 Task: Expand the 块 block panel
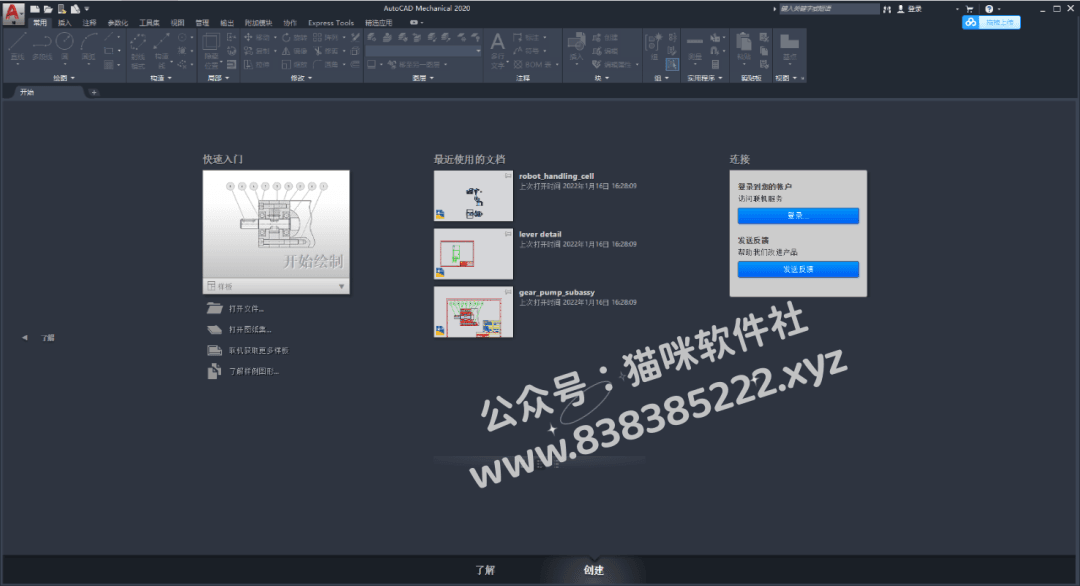pyautogui.click(x=602, y=78)
